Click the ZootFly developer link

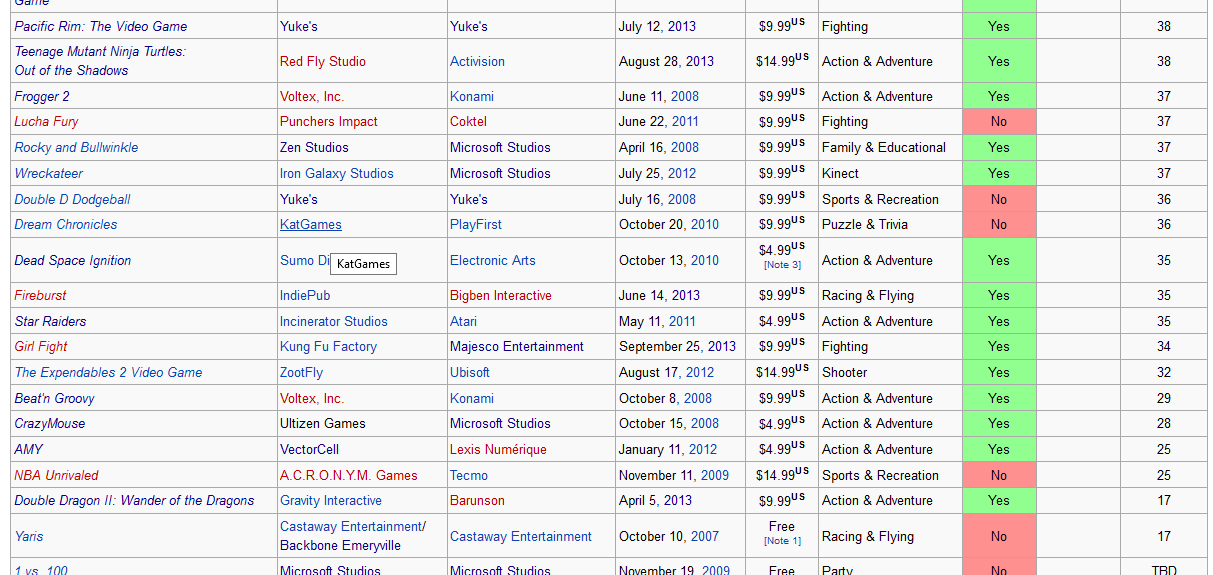pos(302,372)
